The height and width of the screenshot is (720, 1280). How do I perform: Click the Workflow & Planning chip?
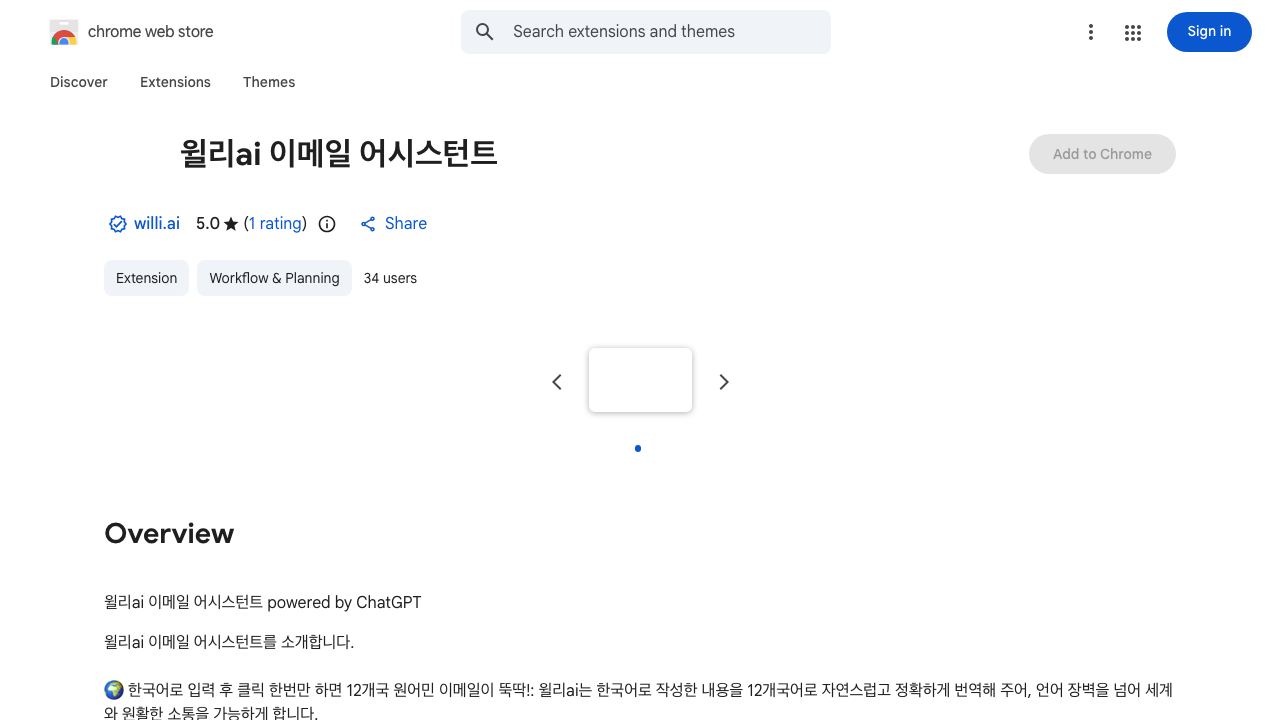tap(274, 278)
